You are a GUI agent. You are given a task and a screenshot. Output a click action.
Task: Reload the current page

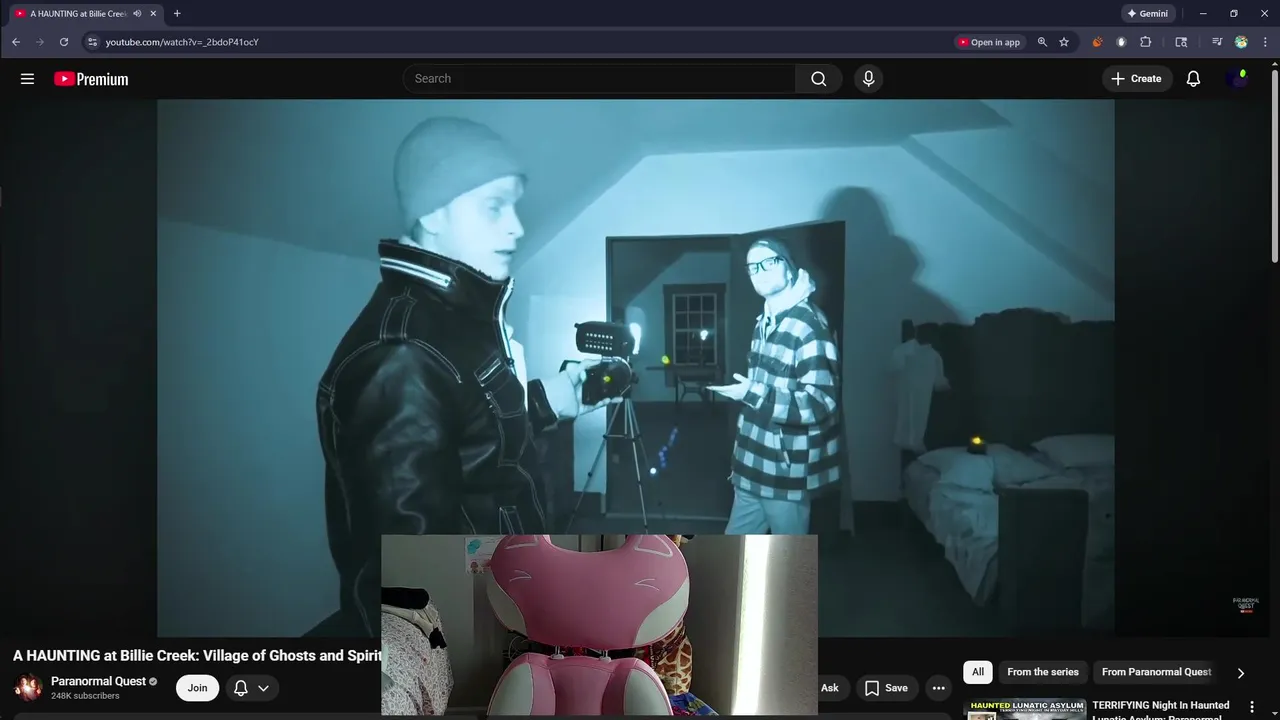(64, 42)
